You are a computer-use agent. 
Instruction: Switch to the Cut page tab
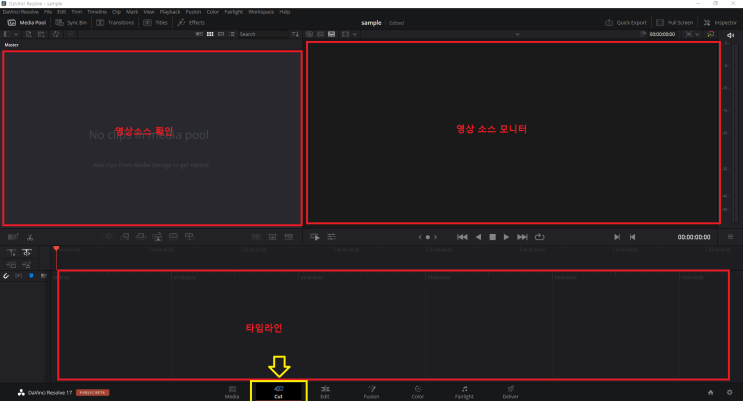click(x=278, y=392)
